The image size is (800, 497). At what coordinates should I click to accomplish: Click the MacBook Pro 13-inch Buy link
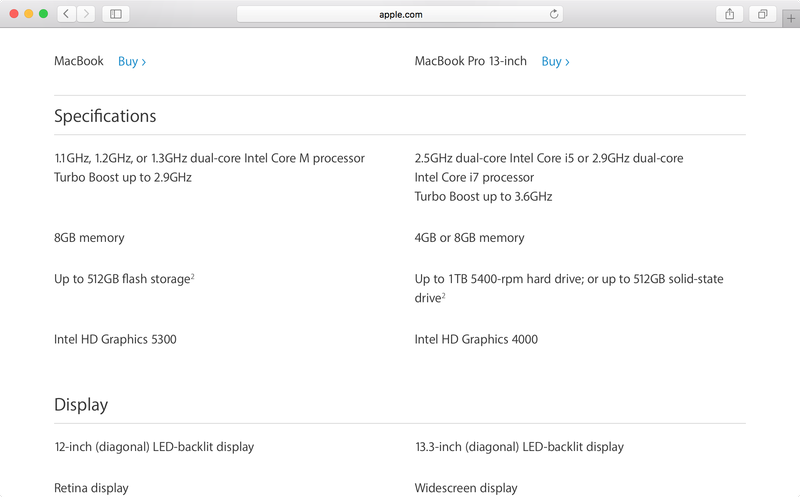555,62
